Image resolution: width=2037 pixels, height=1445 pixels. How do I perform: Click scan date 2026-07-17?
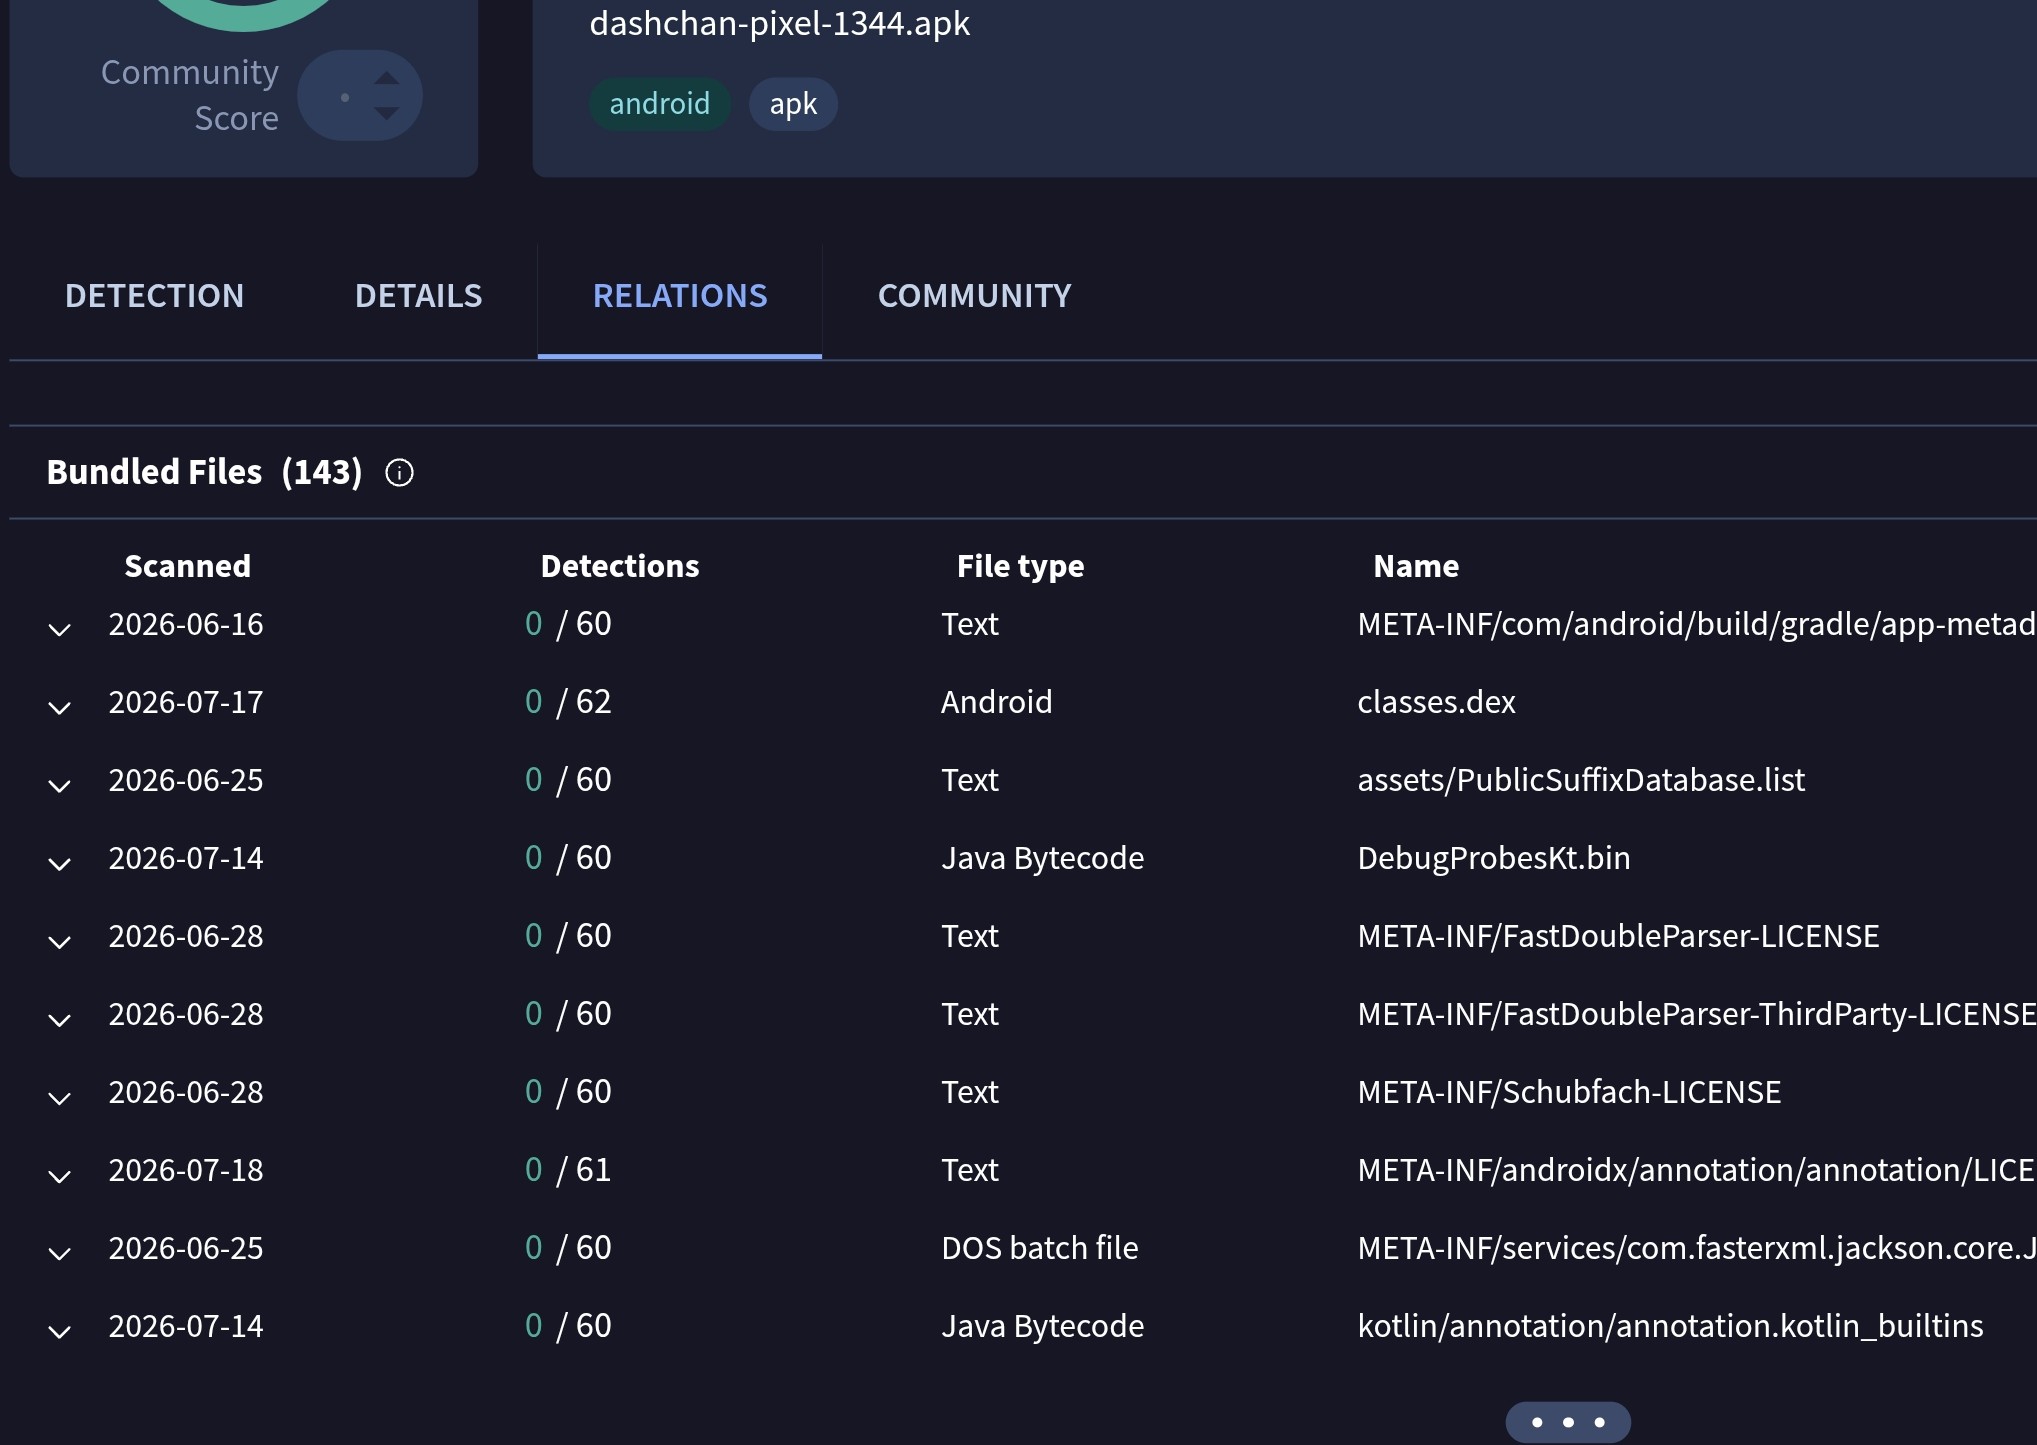click(186, 702)
